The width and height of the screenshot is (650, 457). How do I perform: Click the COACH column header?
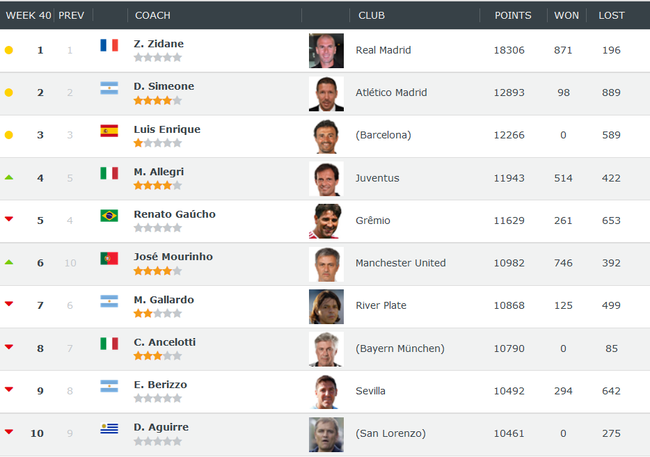pos(153,15)
